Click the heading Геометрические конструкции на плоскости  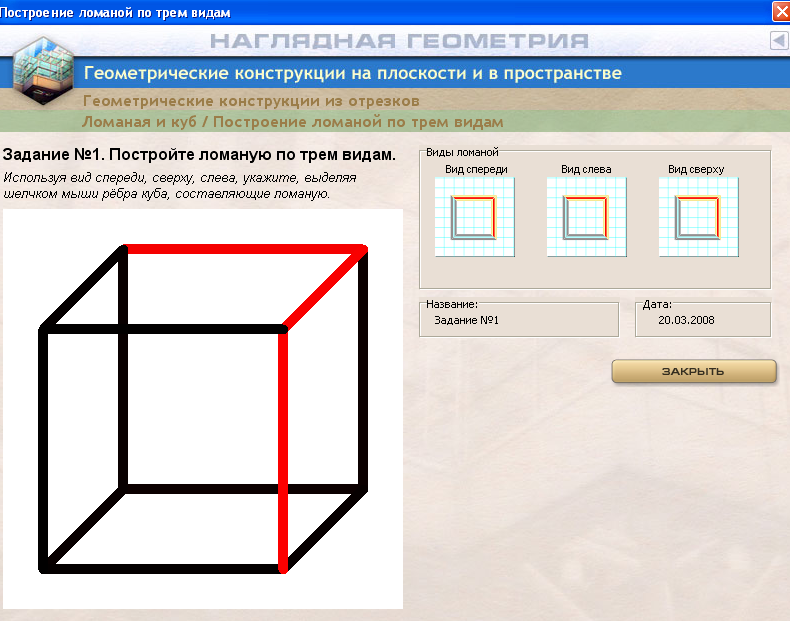coord(353,73)
